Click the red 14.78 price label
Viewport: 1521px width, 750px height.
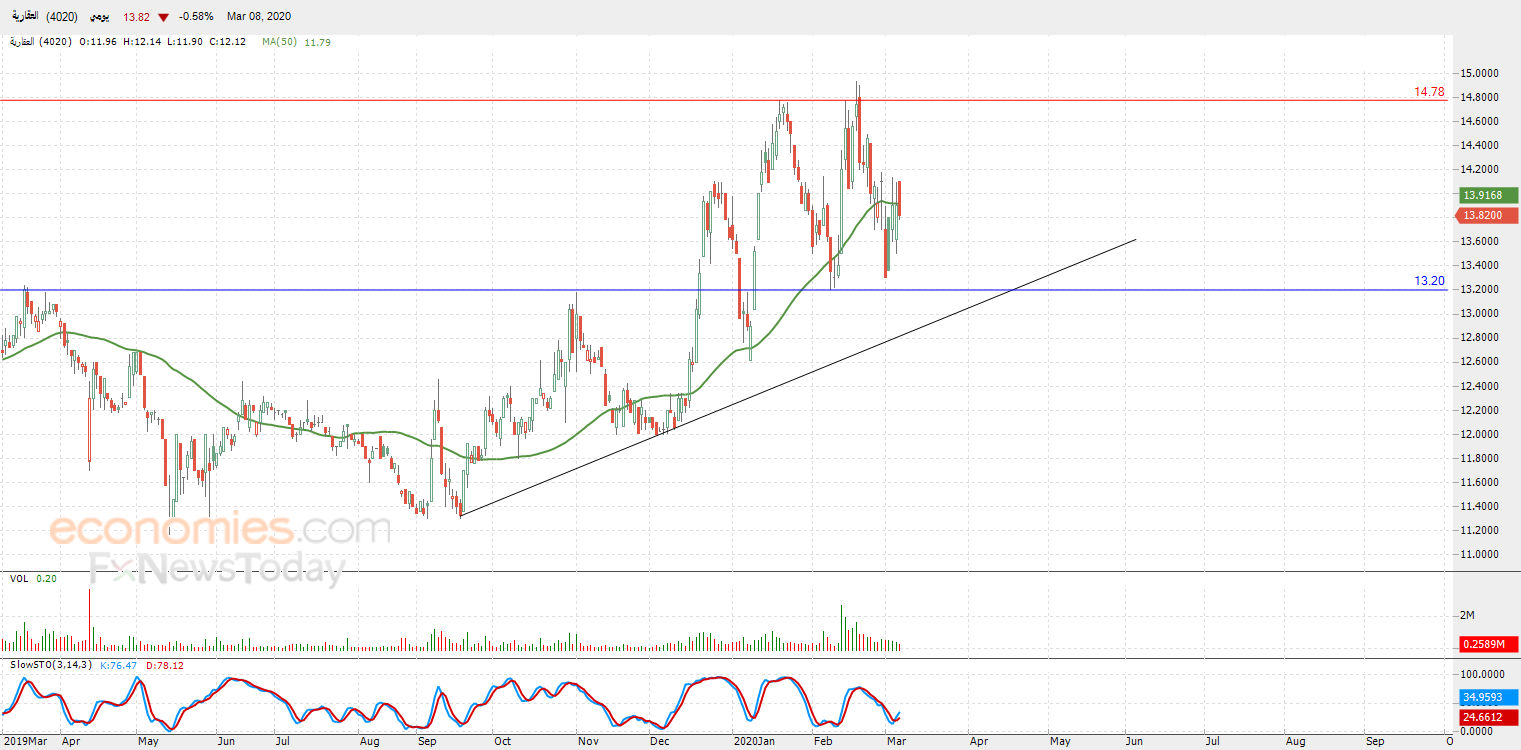click(x=1429, y=92)
